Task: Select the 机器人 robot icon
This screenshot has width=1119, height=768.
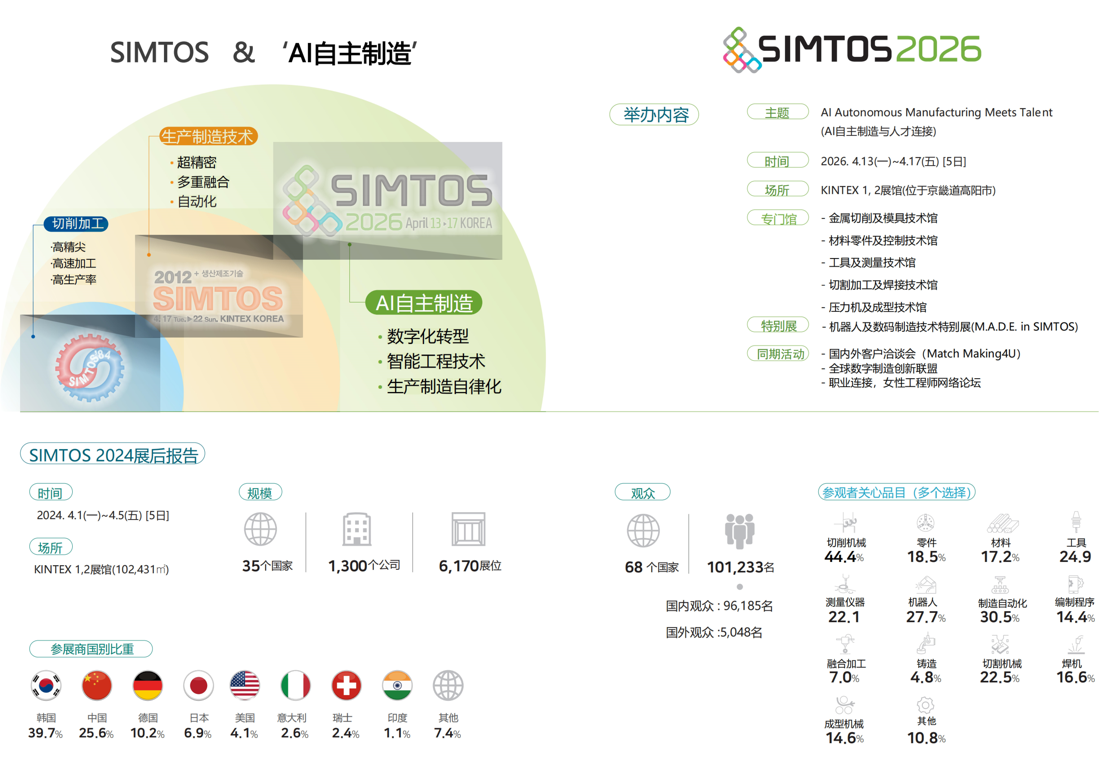Action: click(923, 585)
